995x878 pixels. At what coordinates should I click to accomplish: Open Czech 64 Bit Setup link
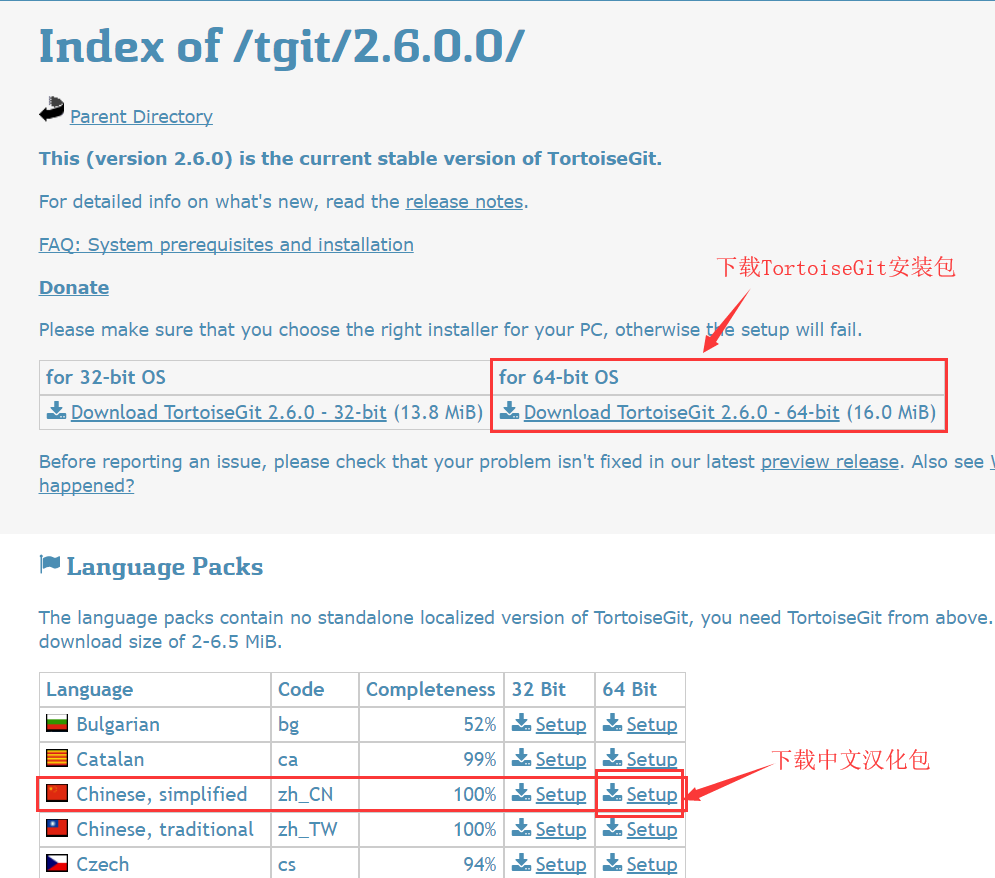652,864
